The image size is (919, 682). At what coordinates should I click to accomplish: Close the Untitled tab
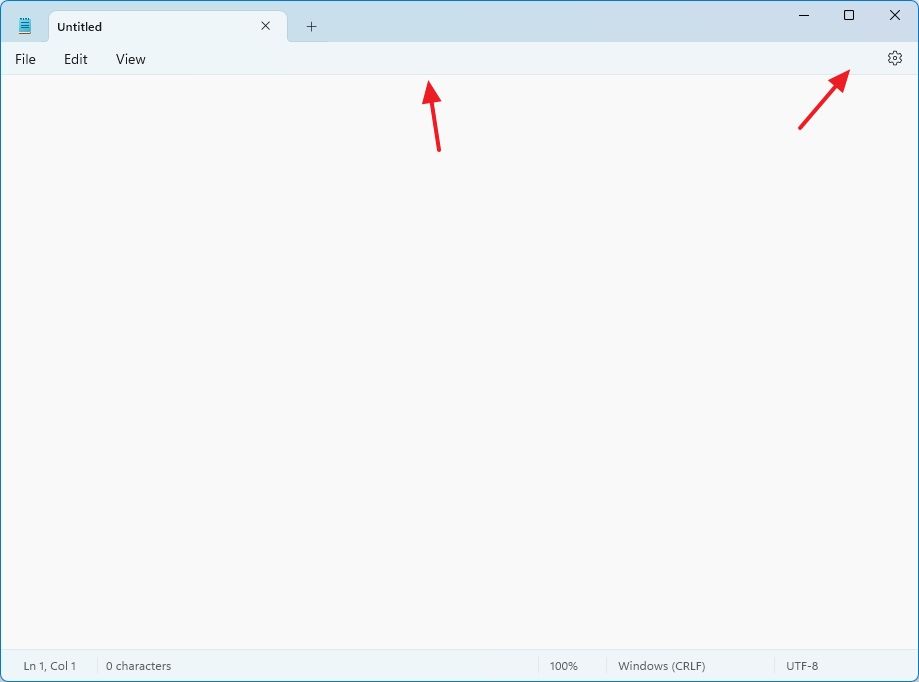[265, 26]
